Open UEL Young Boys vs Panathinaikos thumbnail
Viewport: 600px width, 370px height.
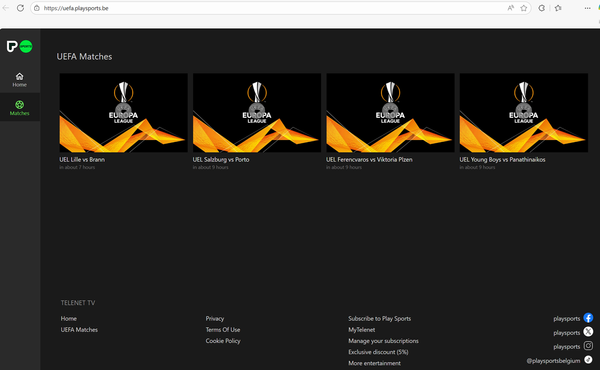pyautogui.click(x=523, y=113)
